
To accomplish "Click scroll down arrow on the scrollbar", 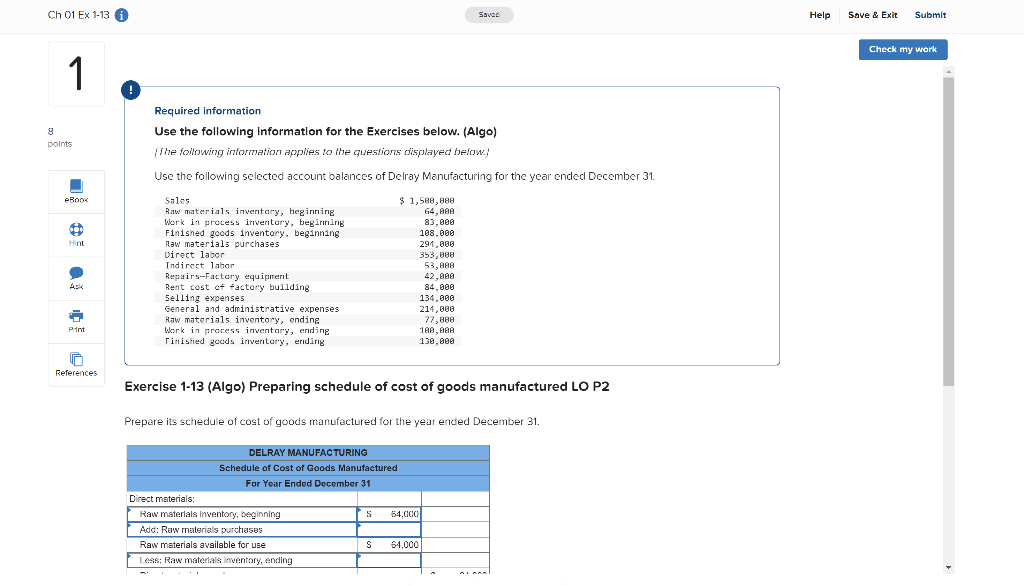I will [948, 567].
